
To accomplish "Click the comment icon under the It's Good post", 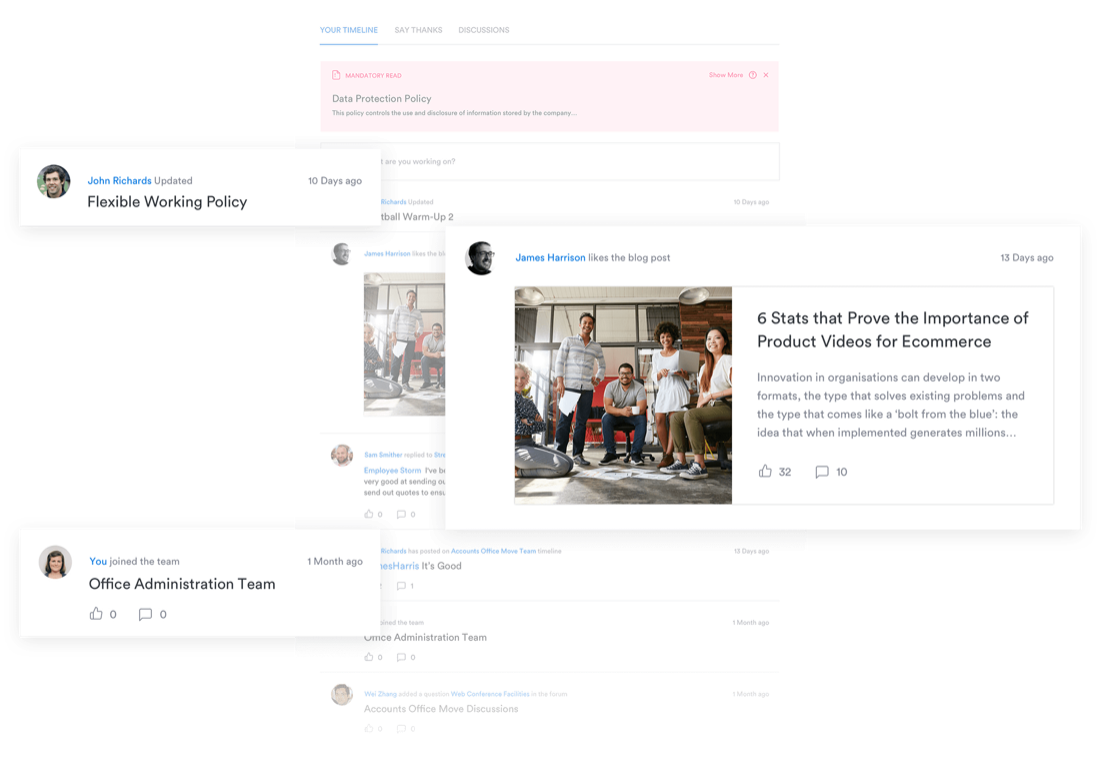I will point(401,586).
